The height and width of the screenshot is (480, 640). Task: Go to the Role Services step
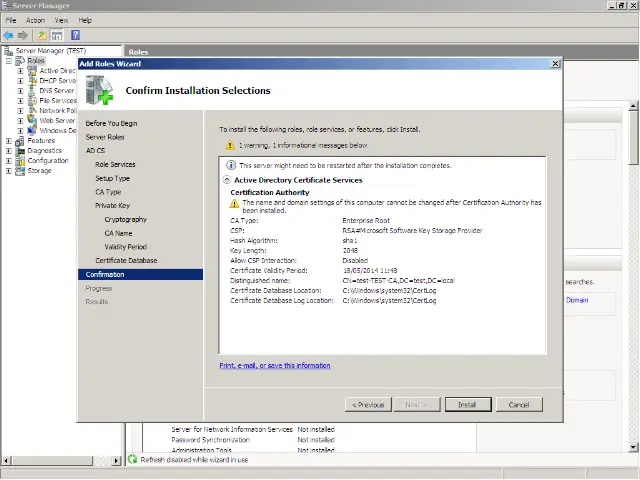tap(115, 164)
